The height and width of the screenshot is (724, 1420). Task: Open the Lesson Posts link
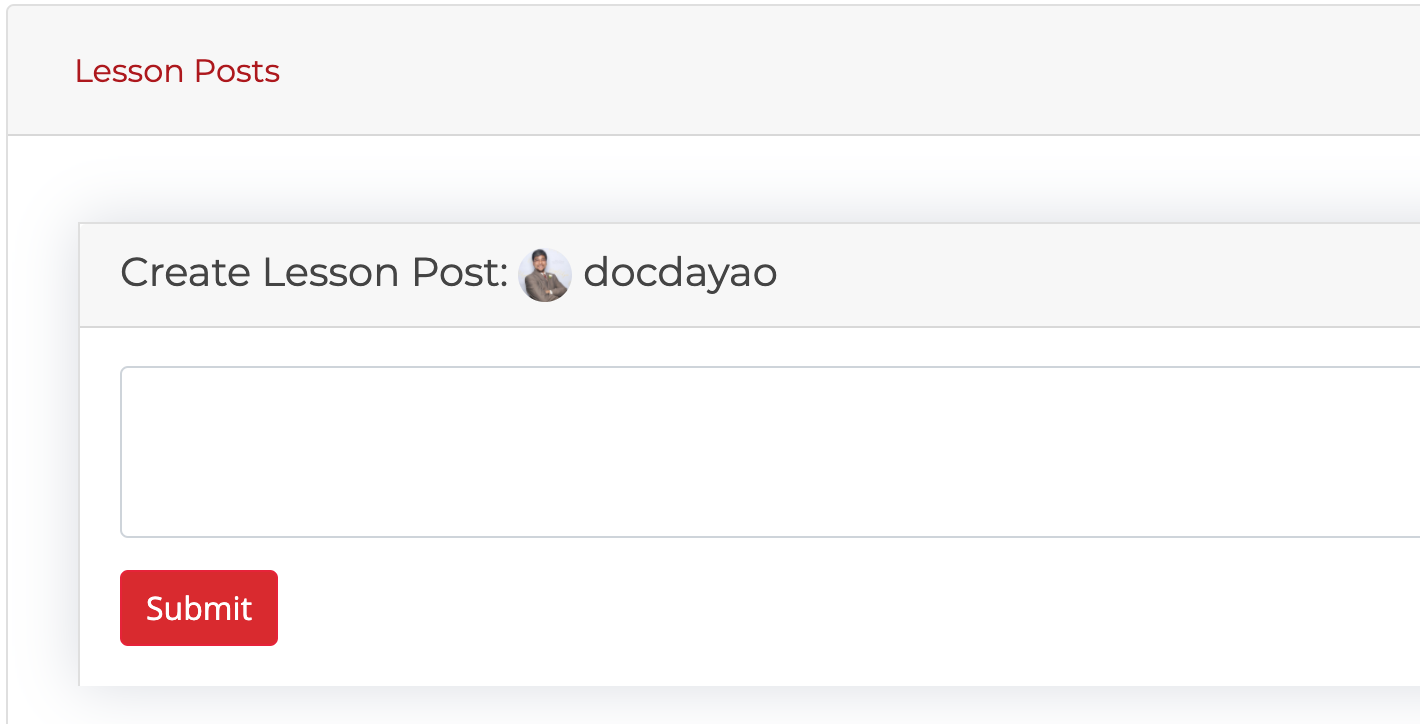177,71
